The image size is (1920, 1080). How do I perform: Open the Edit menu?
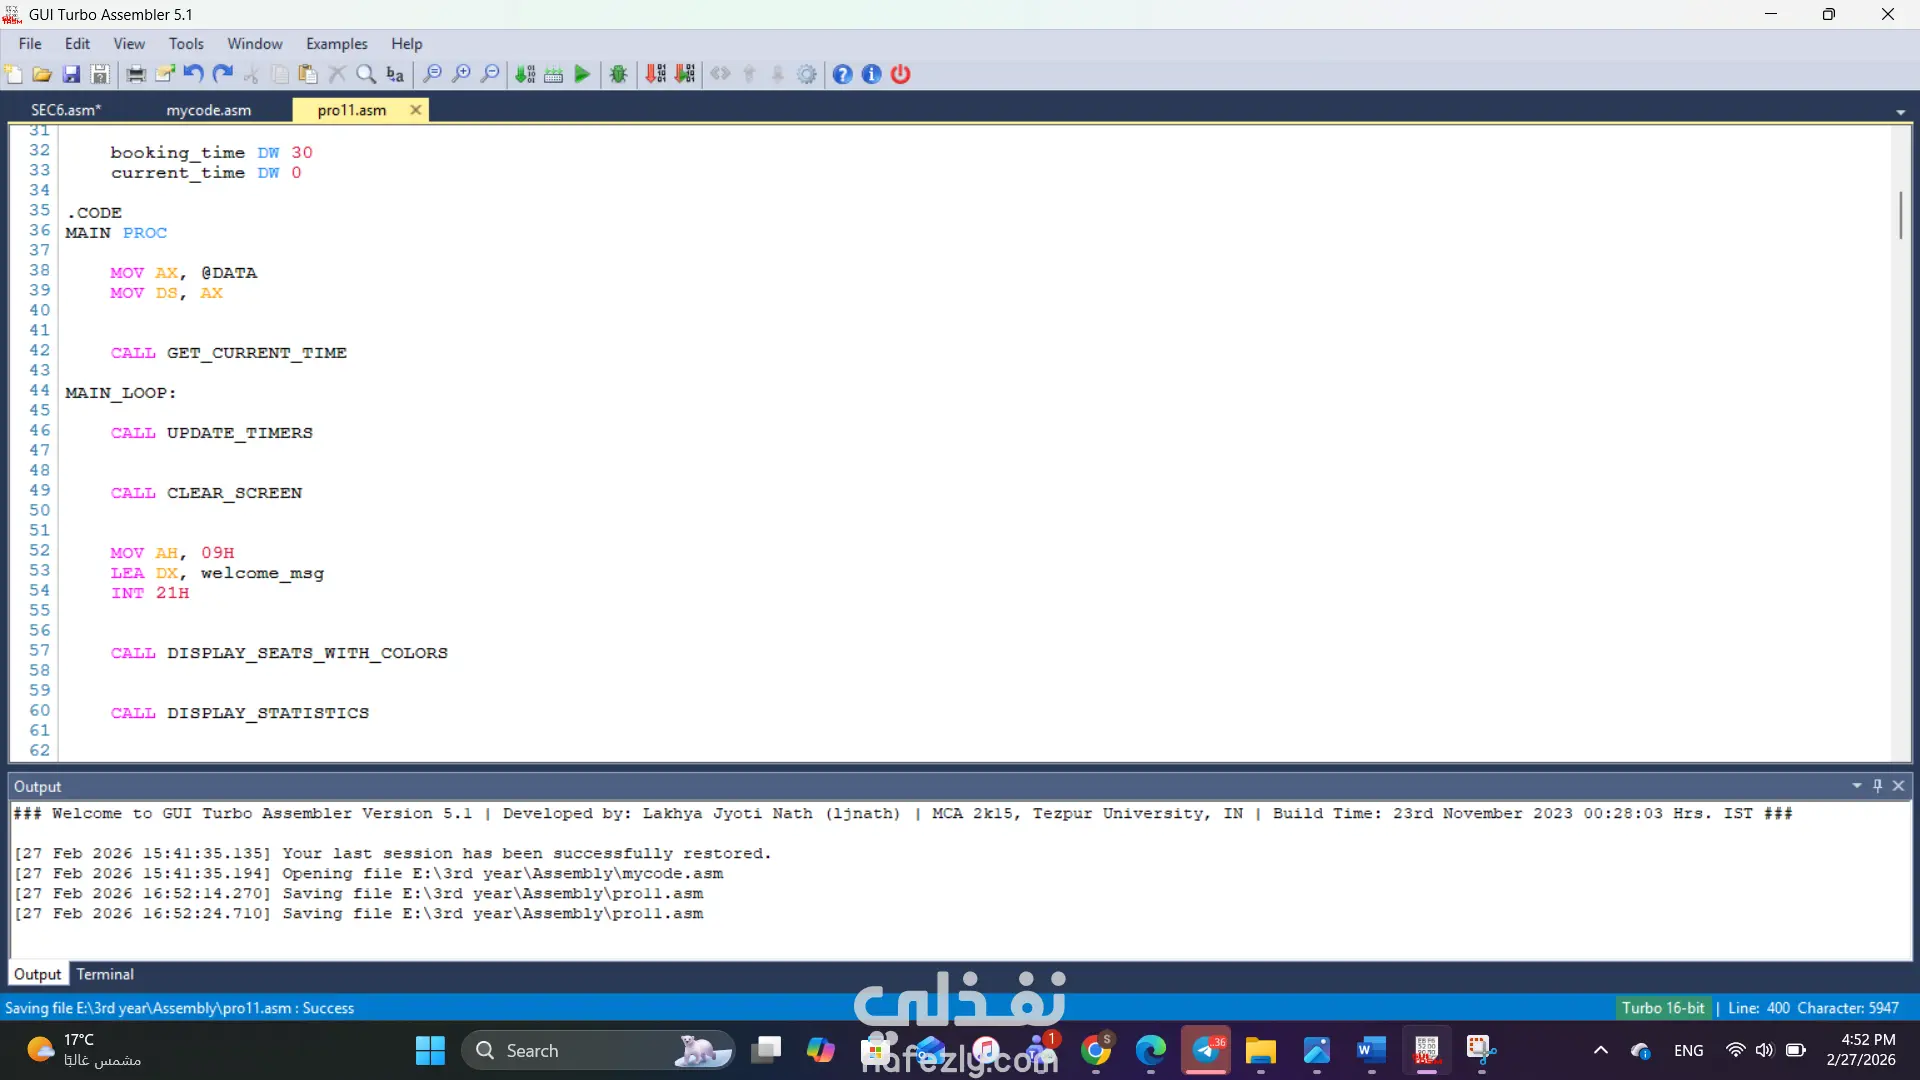pyautogui.click(x=77, y=44)
